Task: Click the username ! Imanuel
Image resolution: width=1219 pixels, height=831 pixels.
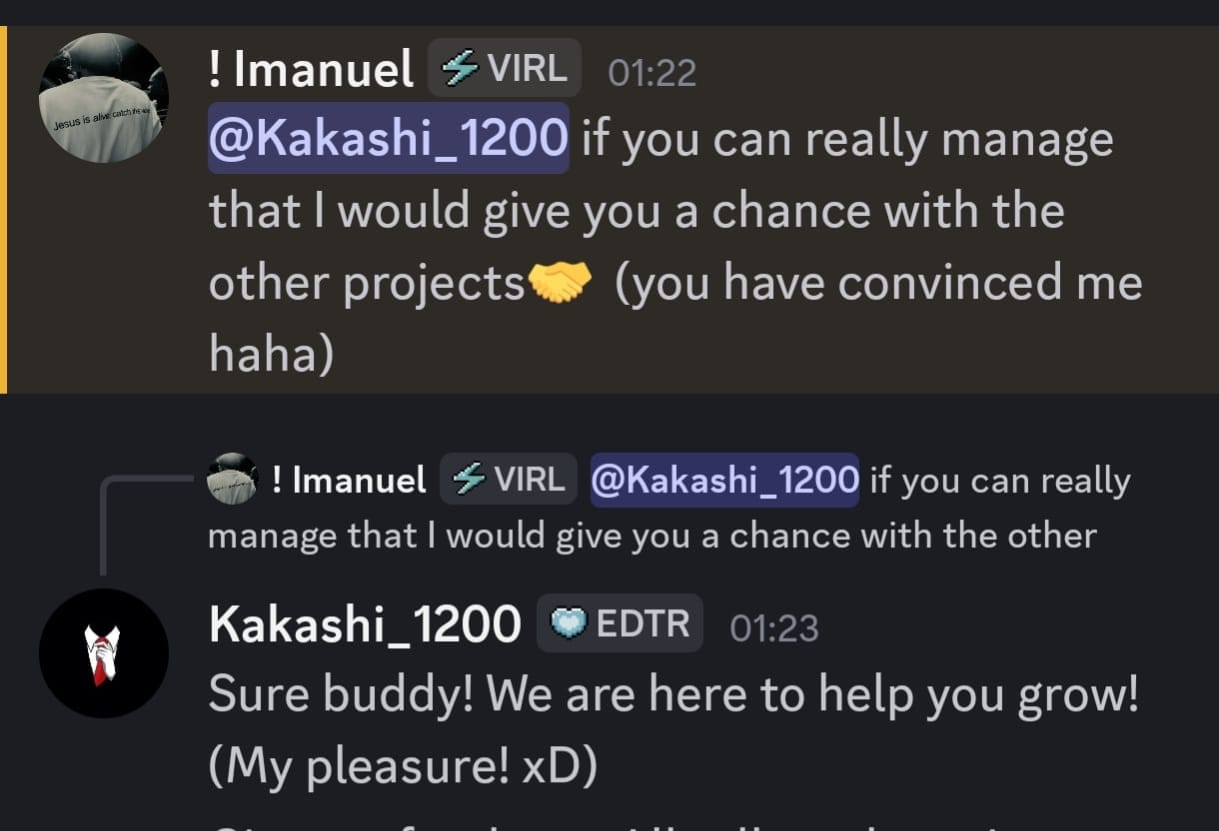Action: click(x=310, y=66)
